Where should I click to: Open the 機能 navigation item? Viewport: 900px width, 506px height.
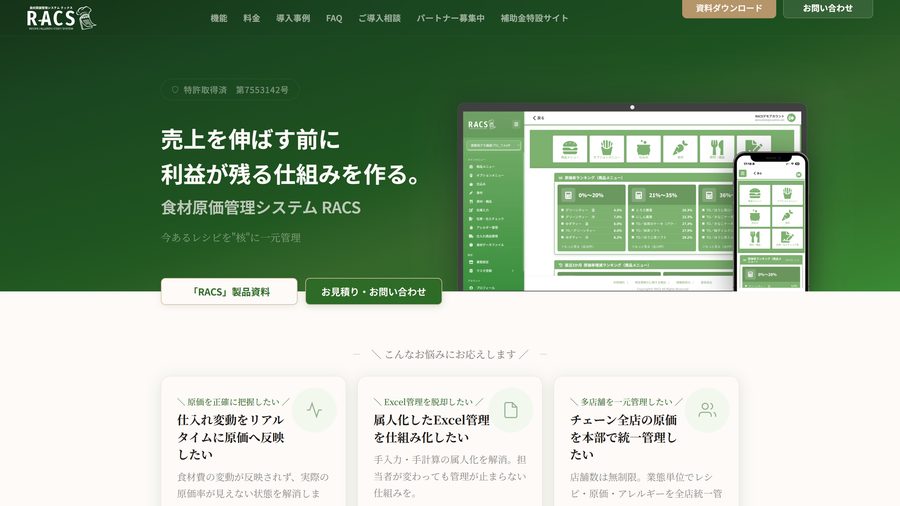(x=219, y=18)
